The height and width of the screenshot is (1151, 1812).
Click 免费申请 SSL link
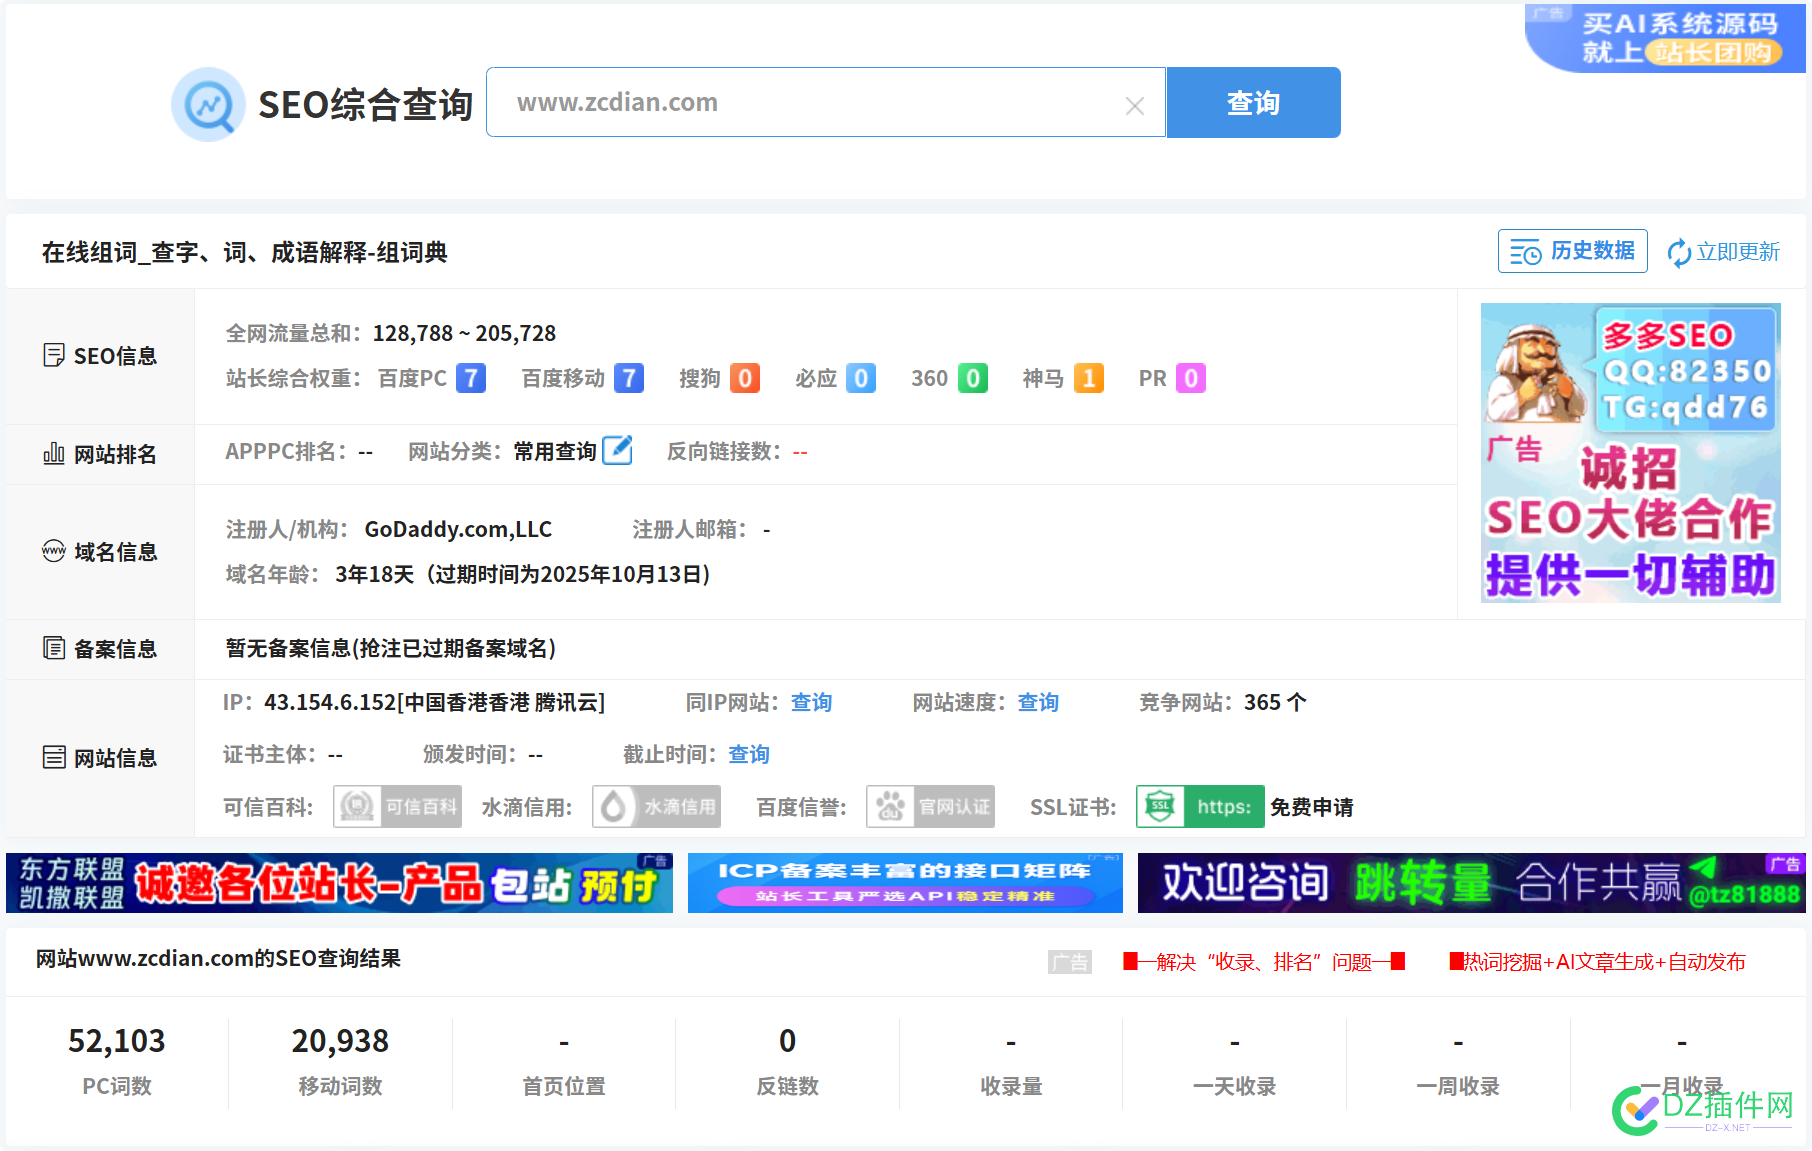(1311, 807)
